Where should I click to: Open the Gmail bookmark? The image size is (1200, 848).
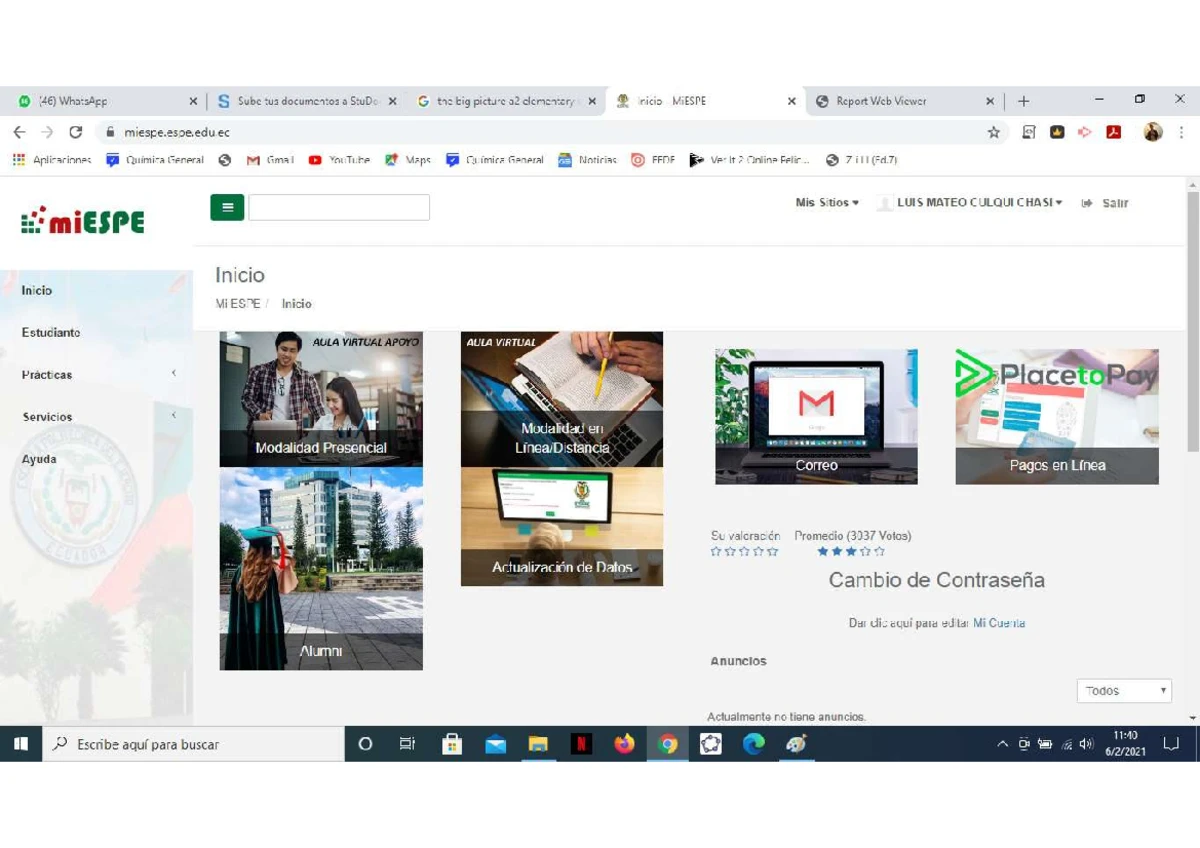pos(270,160)
